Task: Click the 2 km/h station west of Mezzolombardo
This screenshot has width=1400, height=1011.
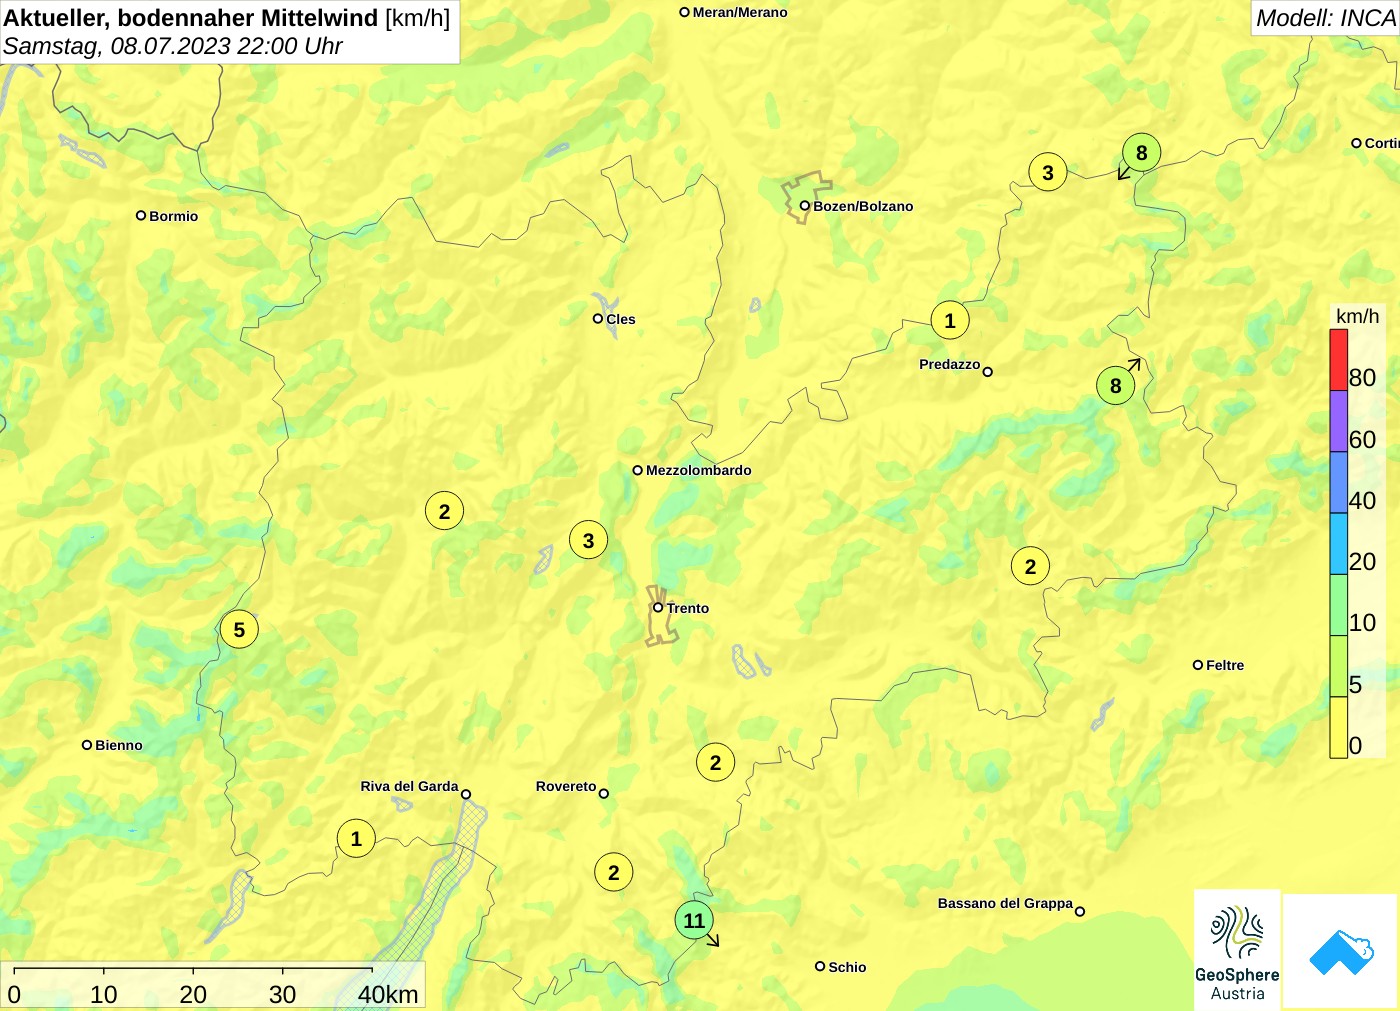Action: click(x=445, y=511)
